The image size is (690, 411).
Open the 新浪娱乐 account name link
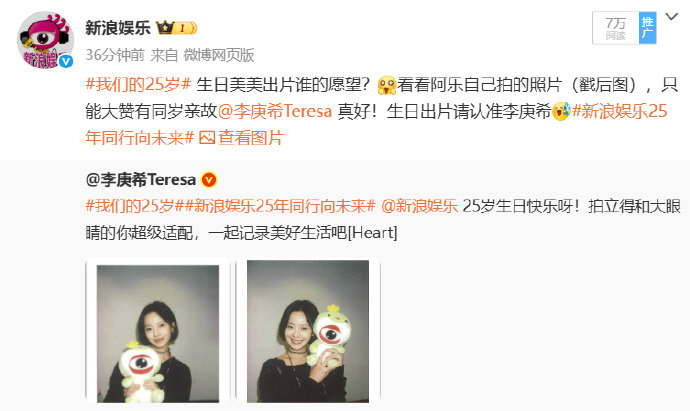pyautogui.click(x=118, y=28)
